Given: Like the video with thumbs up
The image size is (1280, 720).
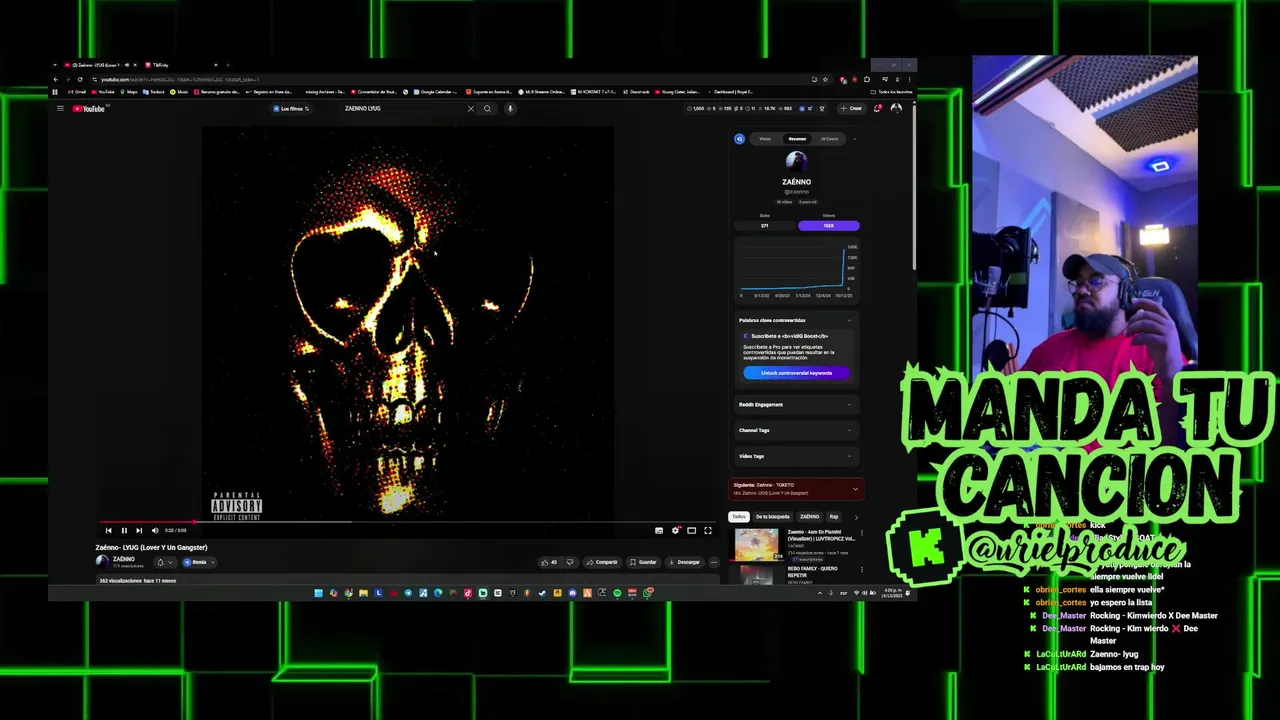Looking at the screenshot, I should tap(548, 562).
